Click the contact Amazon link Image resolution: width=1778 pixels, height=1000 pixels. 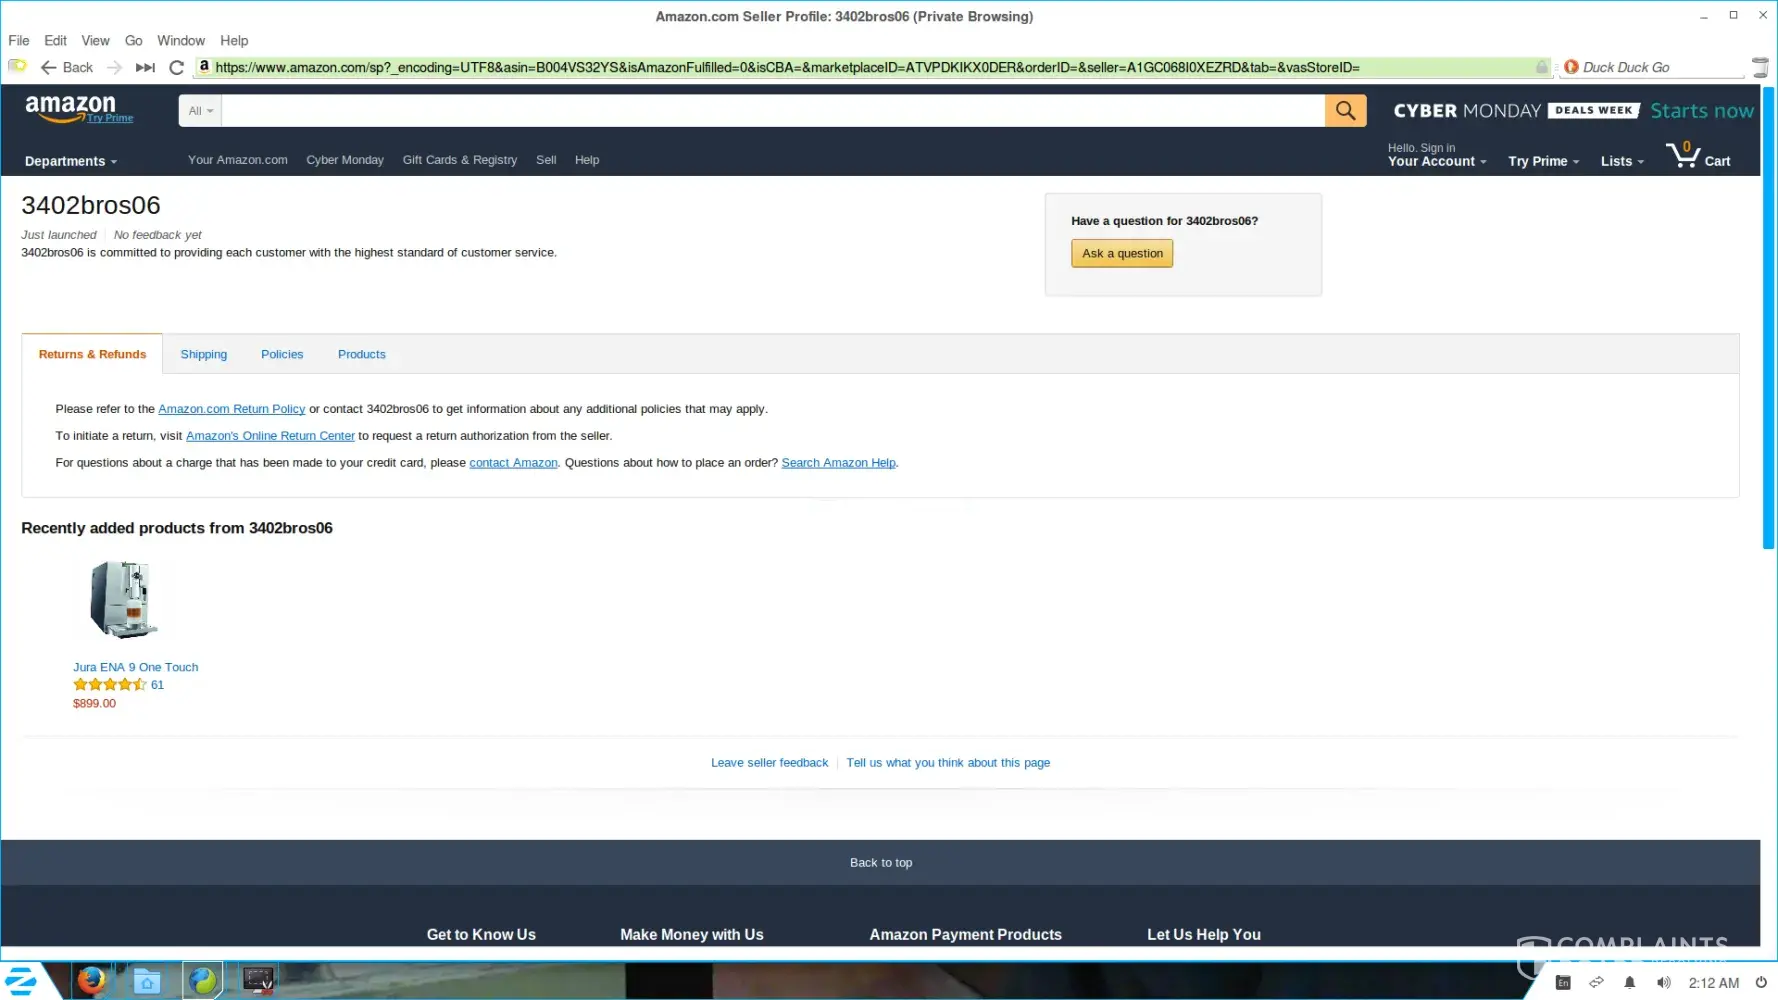click(513, 463)
